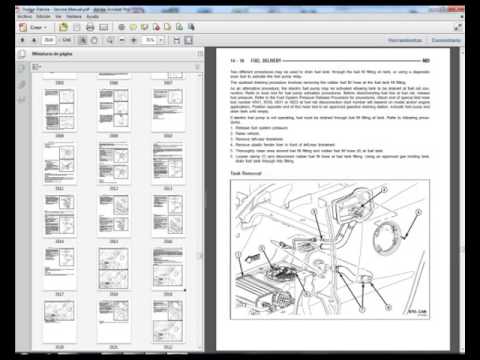Select the marquee zoom tool
Viewport: 480px width, 360px height.
[x=110, y=40]
